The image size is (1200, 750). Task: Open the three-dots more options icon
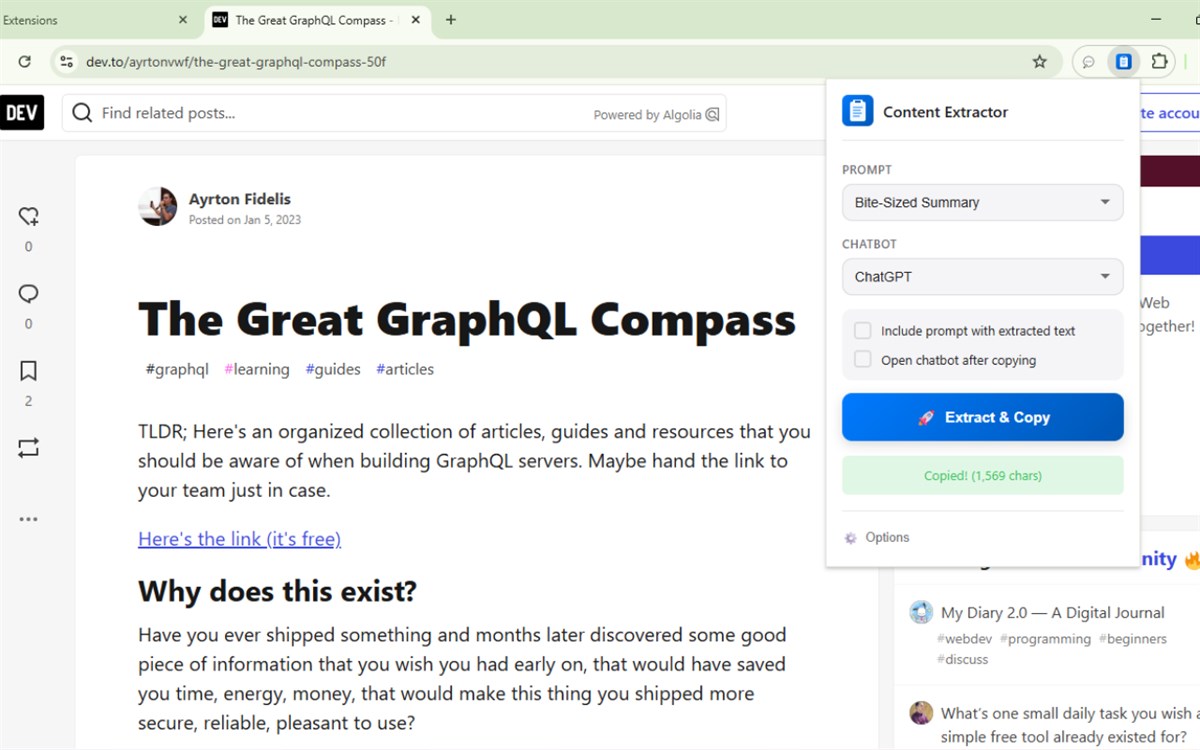pos(28,519)
